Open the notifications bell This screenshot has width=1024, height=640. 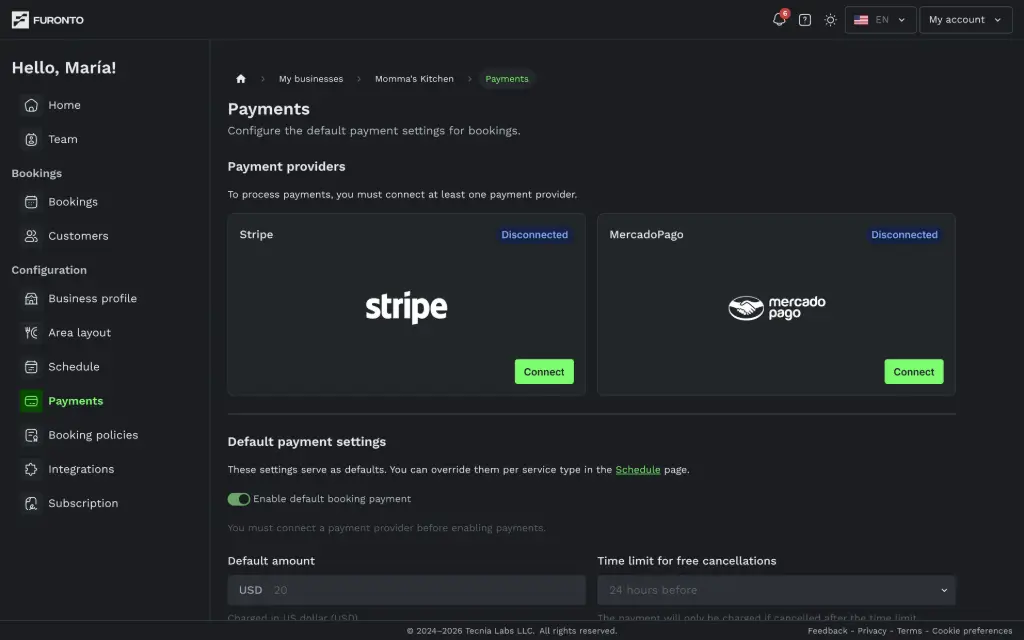[779, 20]
